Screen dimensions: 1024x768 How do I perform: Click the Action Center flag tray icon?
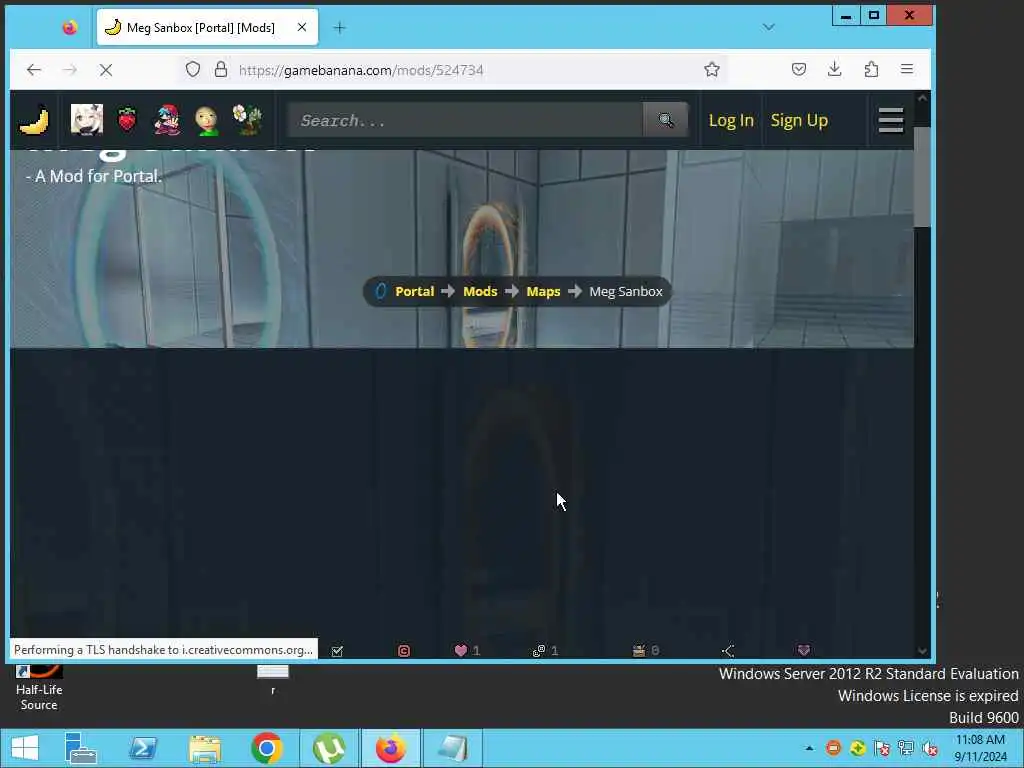click(x=882, y=748)
